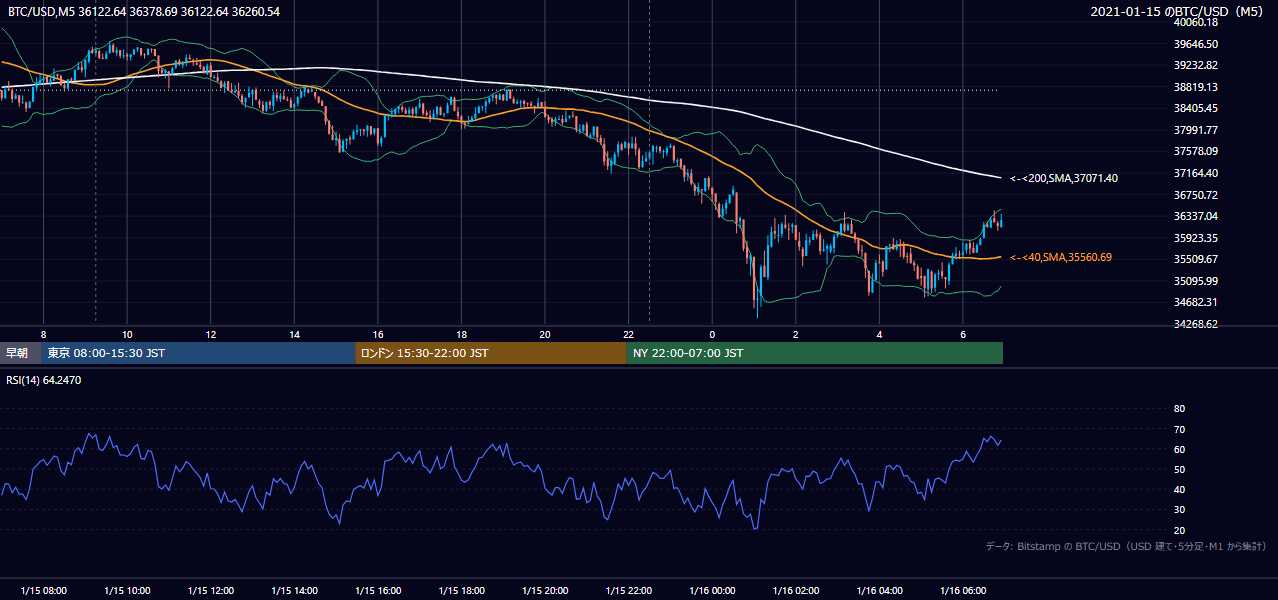1278x600 pixels.
Task: Click hour label 18 under the price chart
Action: click(x=461, y=334)
